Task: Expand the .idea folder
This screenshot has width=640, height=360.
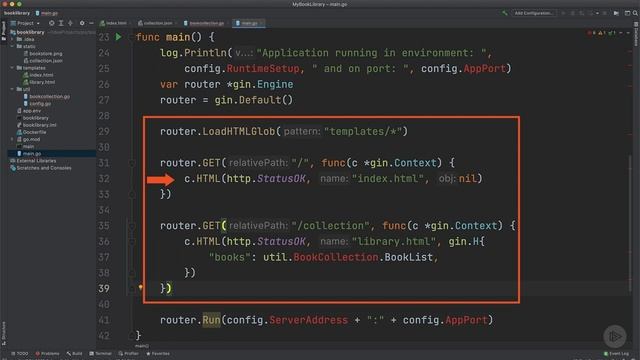Action: click(12, 39)
